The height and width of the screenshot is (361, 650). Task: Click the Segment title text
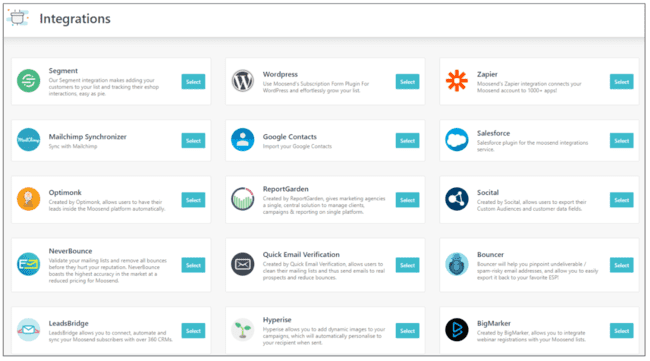click(x=63, y=71)
